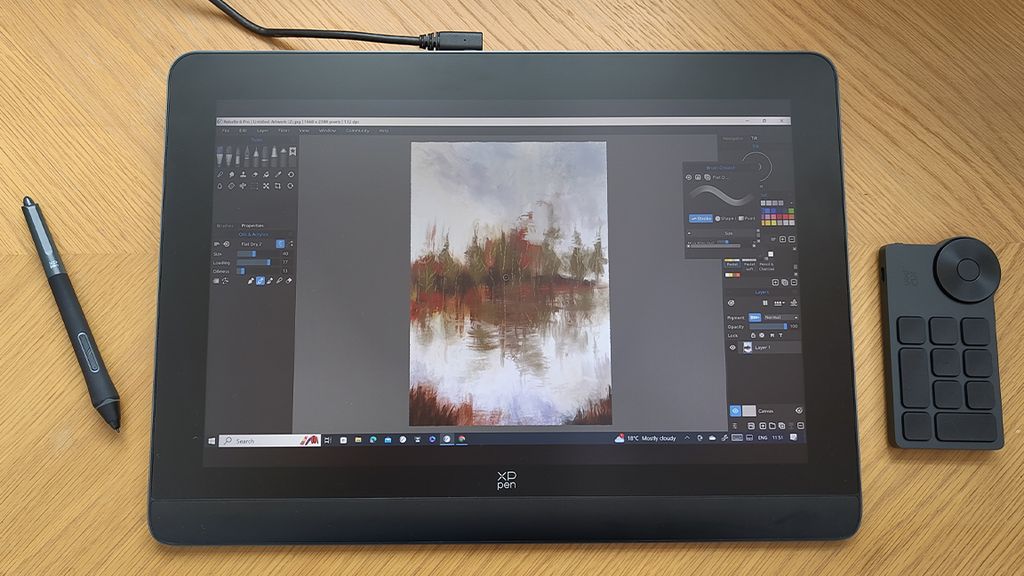Open the Window menu

328,132
